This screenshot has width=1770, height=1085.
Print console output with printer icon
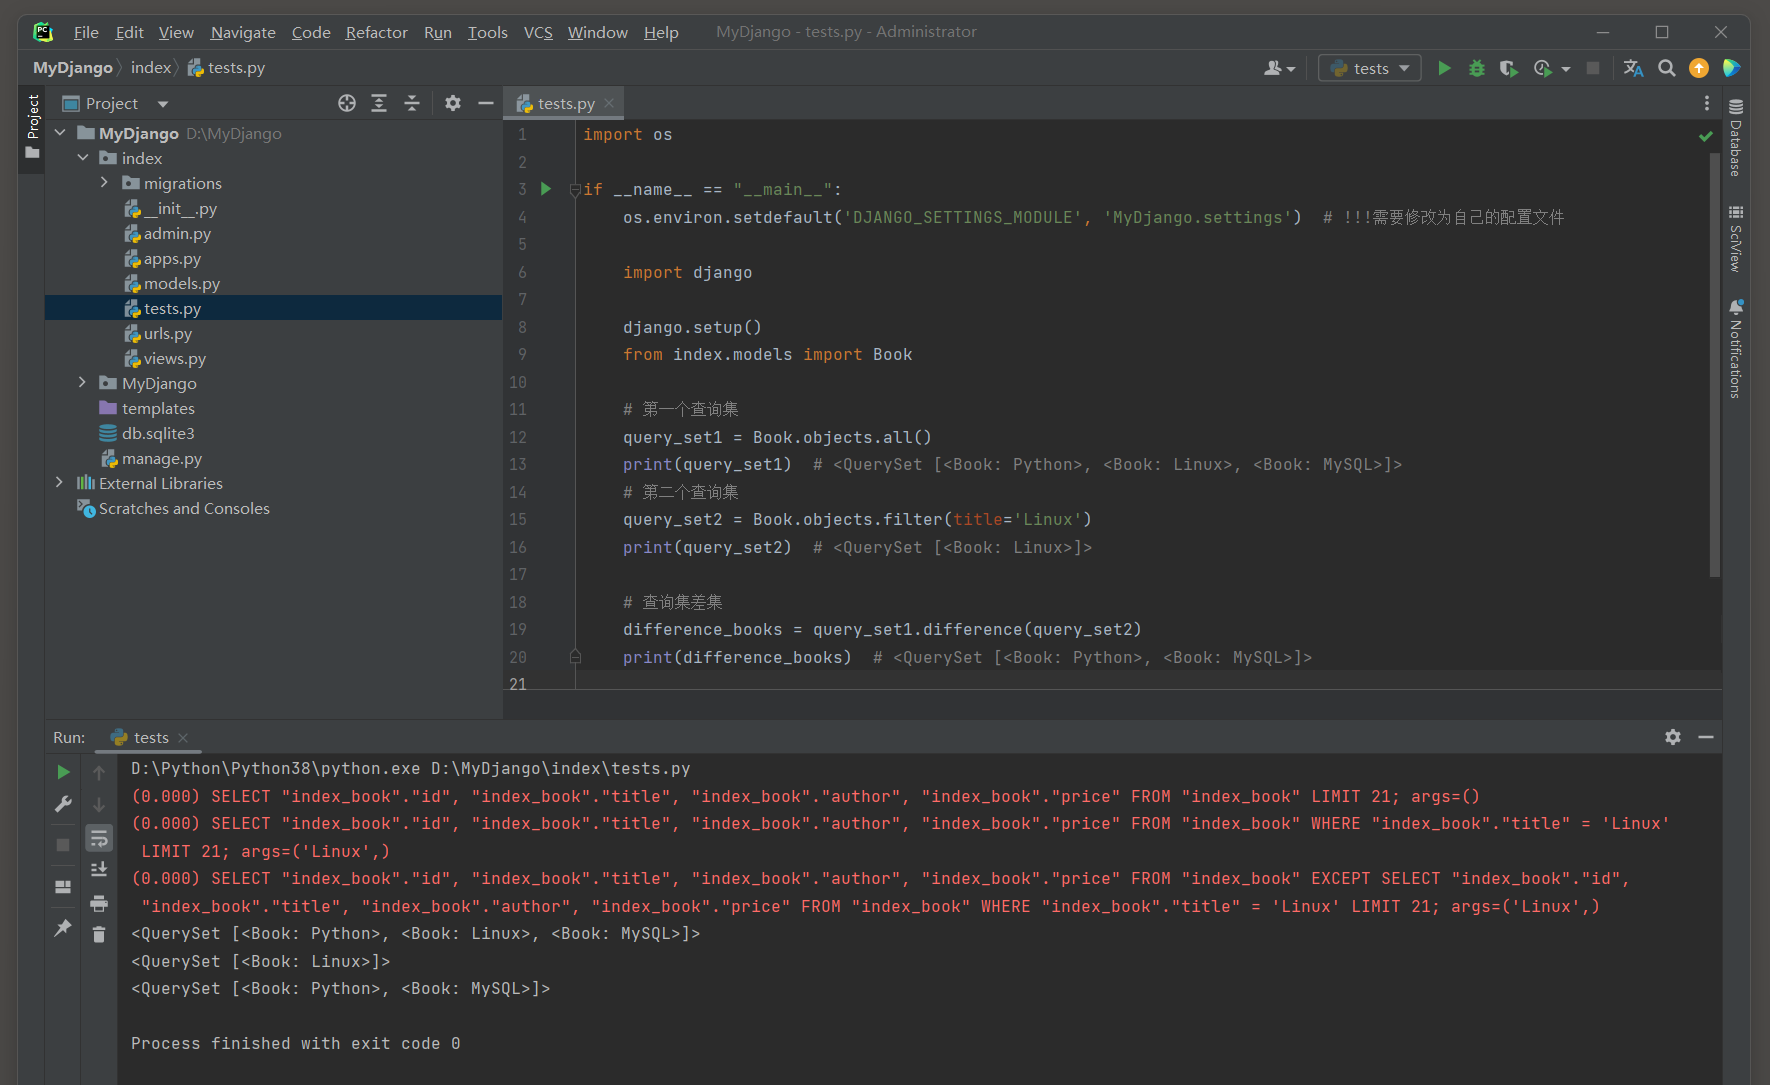pyautogui.click(x=99, y=903)
